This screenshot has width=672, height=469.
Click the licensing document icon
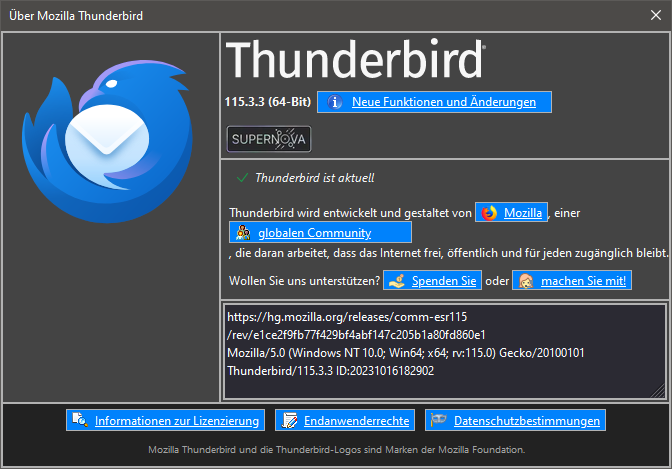click(x=80, y=420)
